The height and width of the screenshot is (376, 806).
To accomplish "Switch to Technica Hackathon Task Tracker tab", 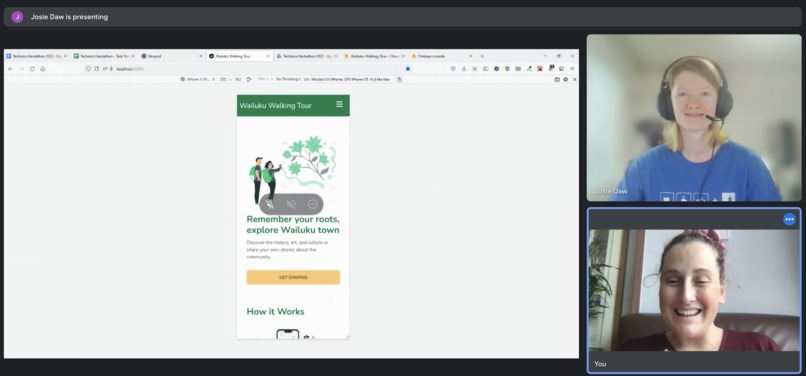I will (x=103, y=56).
